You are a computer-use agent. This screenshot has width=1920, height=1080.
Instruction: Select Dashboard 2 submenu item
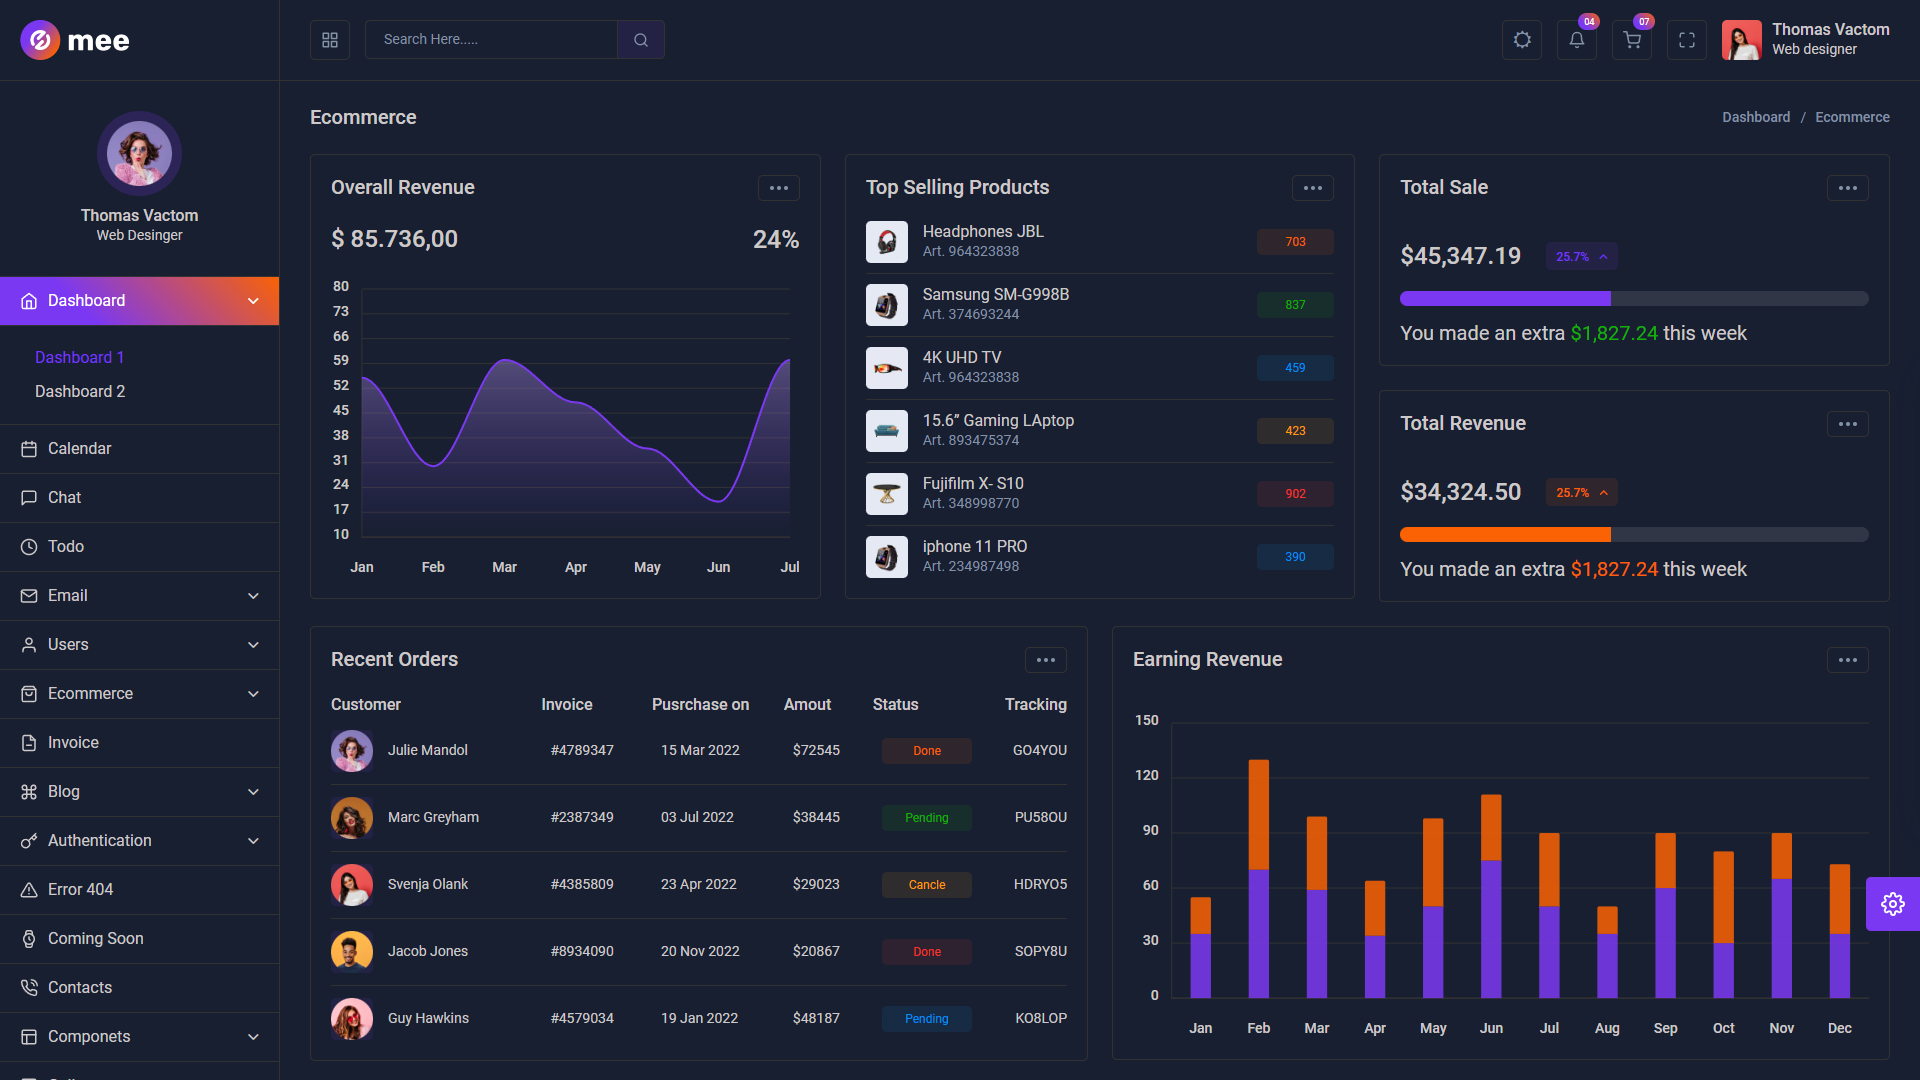tap(80, 392)
